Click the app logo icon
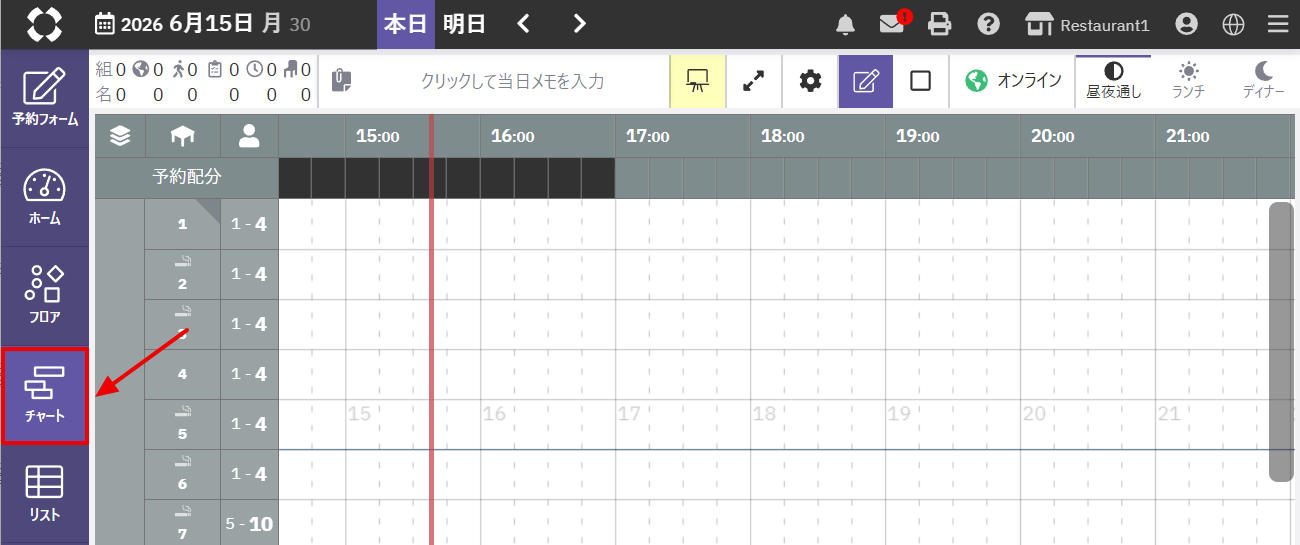1300x545 pixels. click(44, 24)
